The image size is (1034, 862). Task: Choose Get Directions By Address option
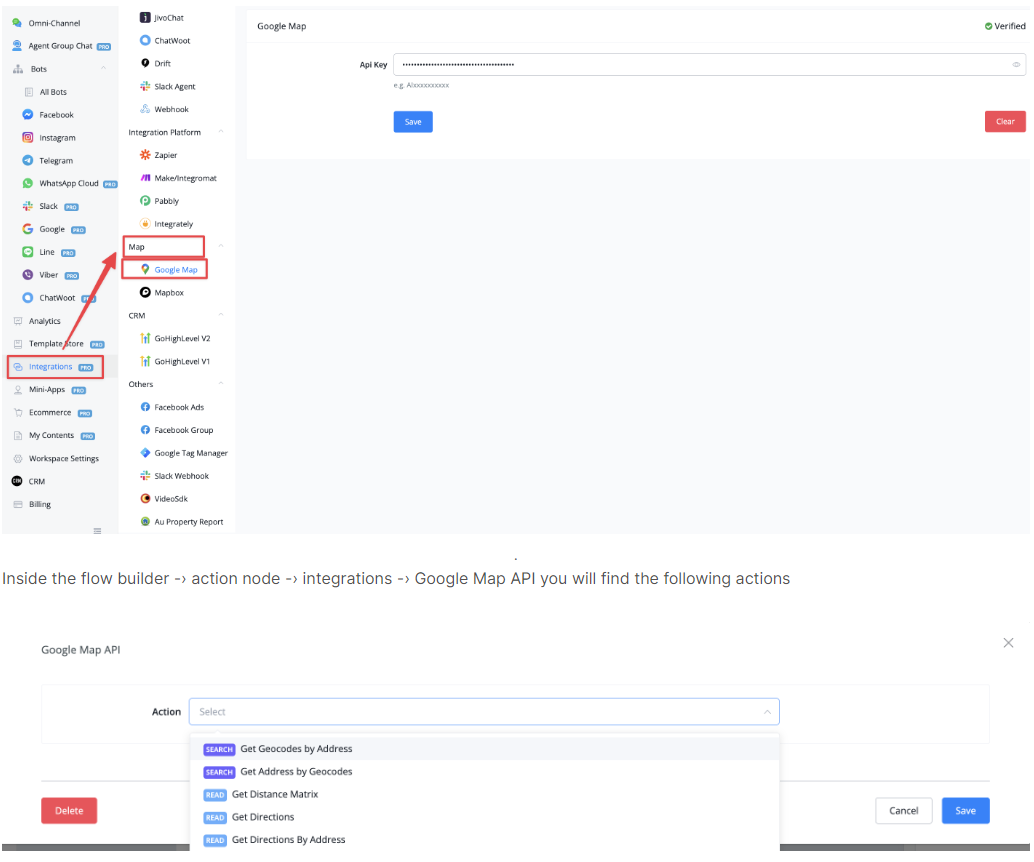pos(485,840)
